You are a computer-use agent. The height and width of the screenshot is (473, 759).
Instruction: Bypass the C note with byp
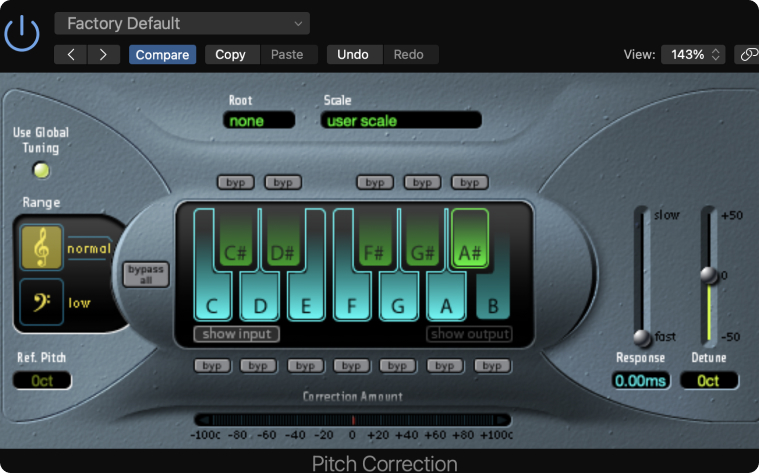coord(212,366)
